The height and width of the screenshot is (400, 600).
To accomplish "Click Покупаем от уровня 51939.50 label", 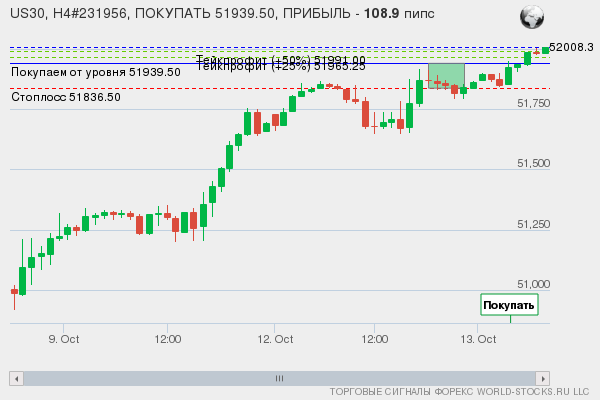I will click(x=96, y=72).
